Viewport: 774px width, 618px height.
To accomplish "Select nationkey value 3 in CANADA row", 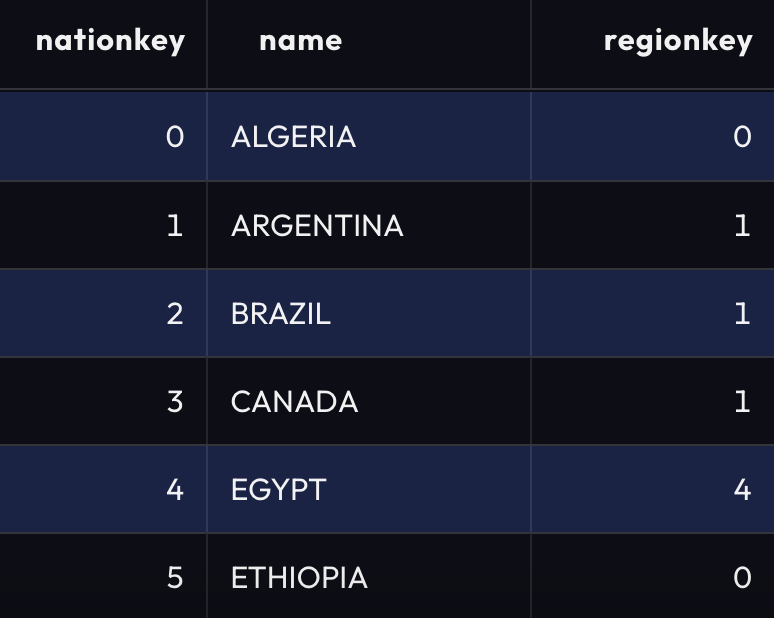I will click(x=175, y=402).
